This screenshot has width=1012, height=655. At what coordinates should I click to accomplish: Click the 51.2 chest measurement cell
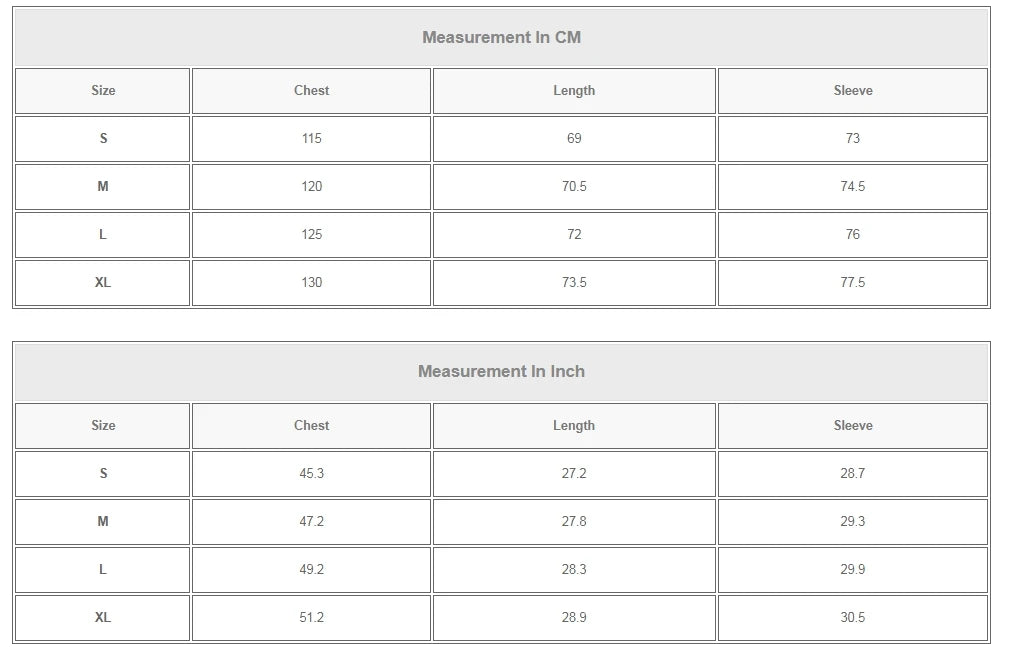point(311,618)
